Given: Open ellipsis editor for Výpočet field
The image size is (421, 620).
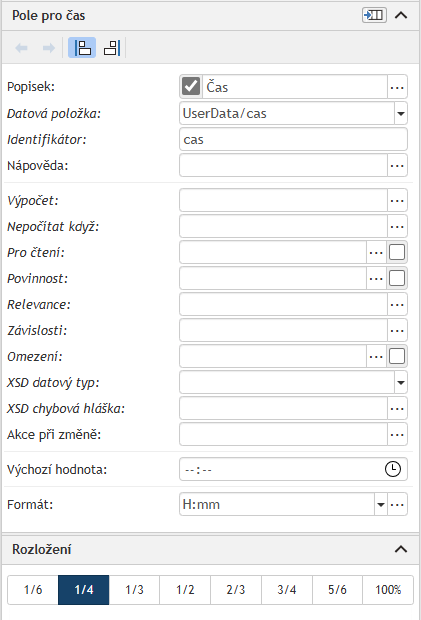Looking at the screenshot, I should [x=397, y=200].
